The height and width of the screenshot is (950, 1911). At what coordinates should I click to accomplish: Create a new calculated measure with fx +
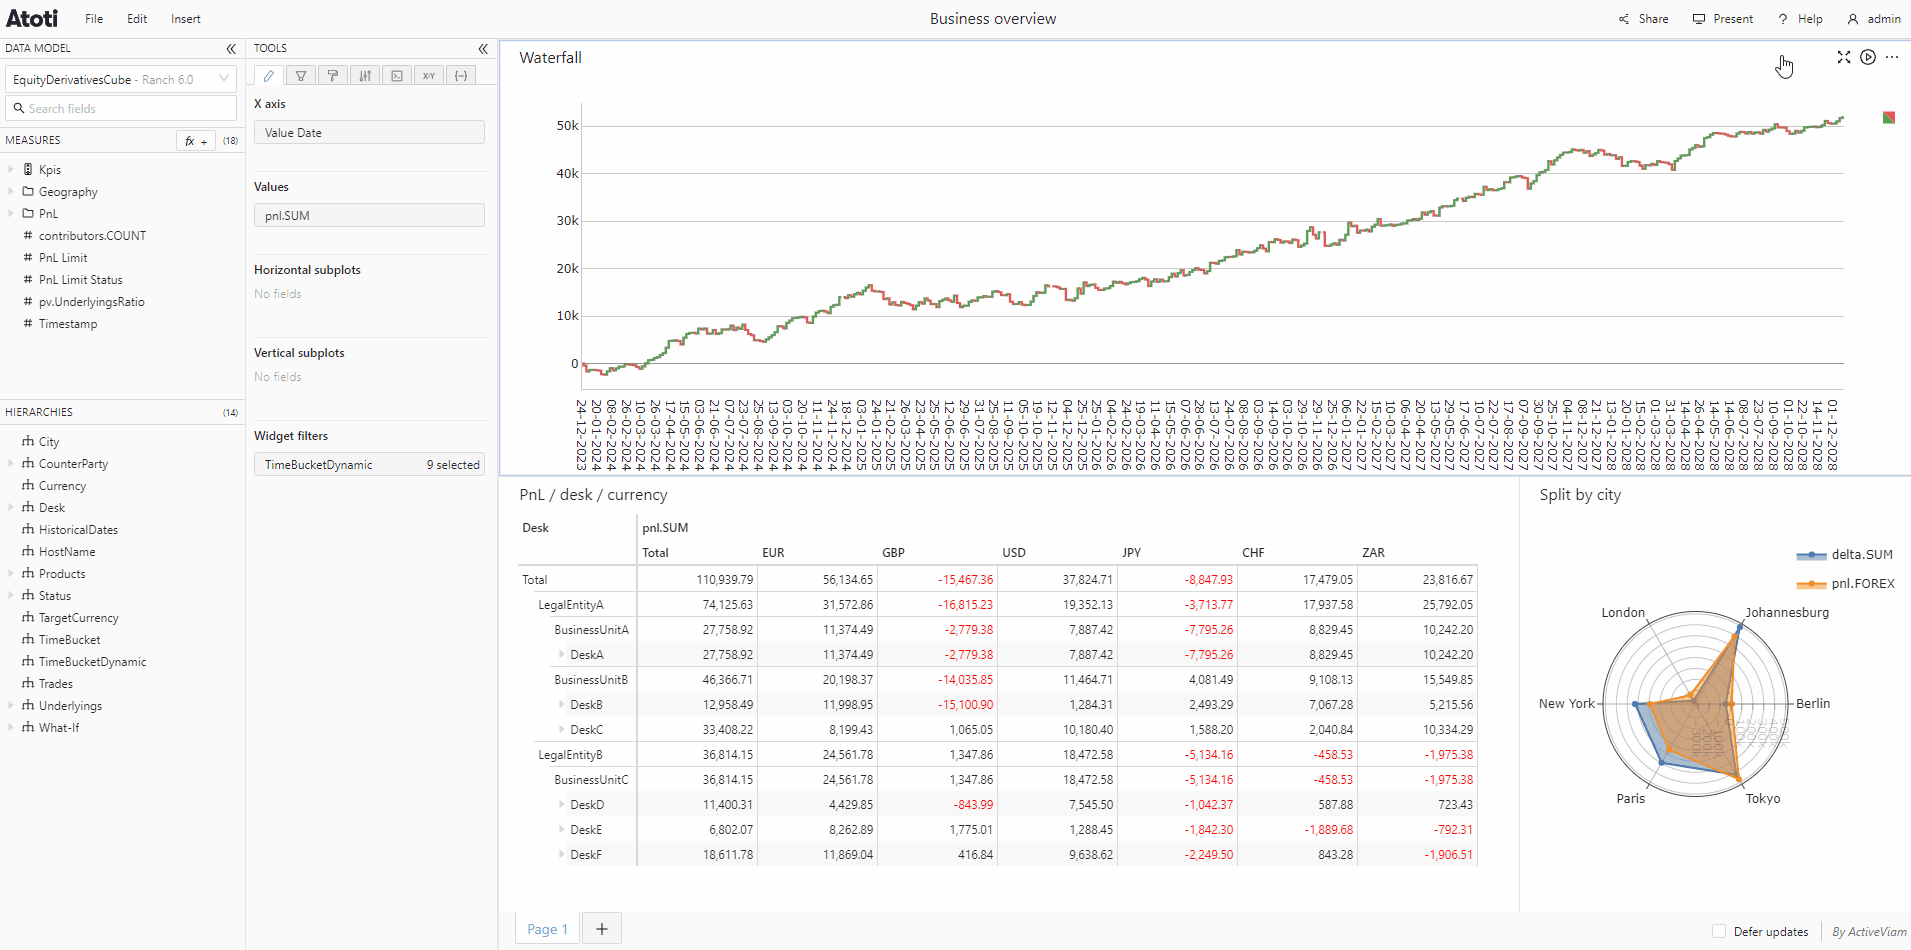pyautogui.click(x=196, y=141)
